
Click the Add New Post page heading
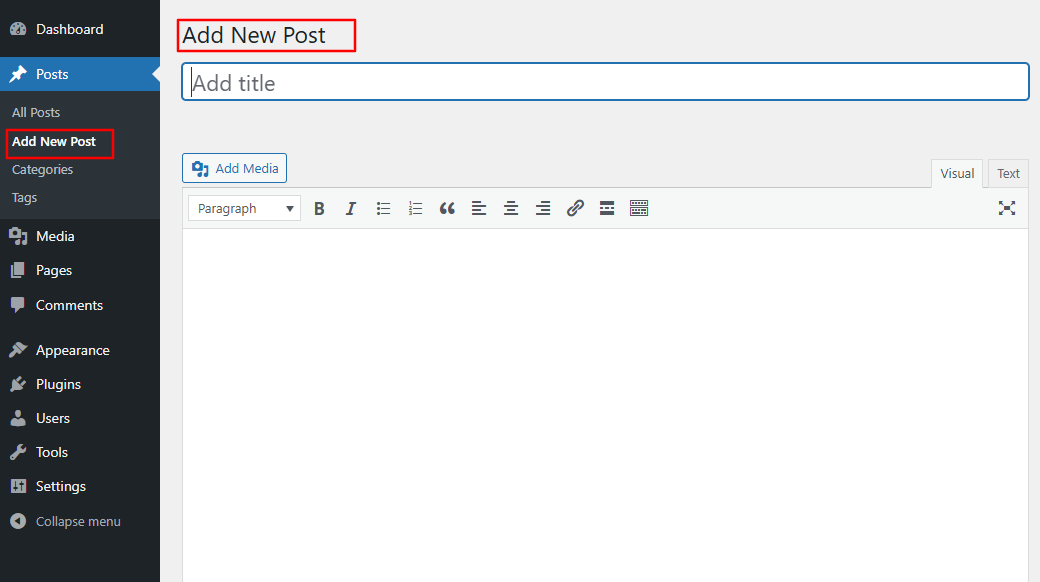[254, 35]
